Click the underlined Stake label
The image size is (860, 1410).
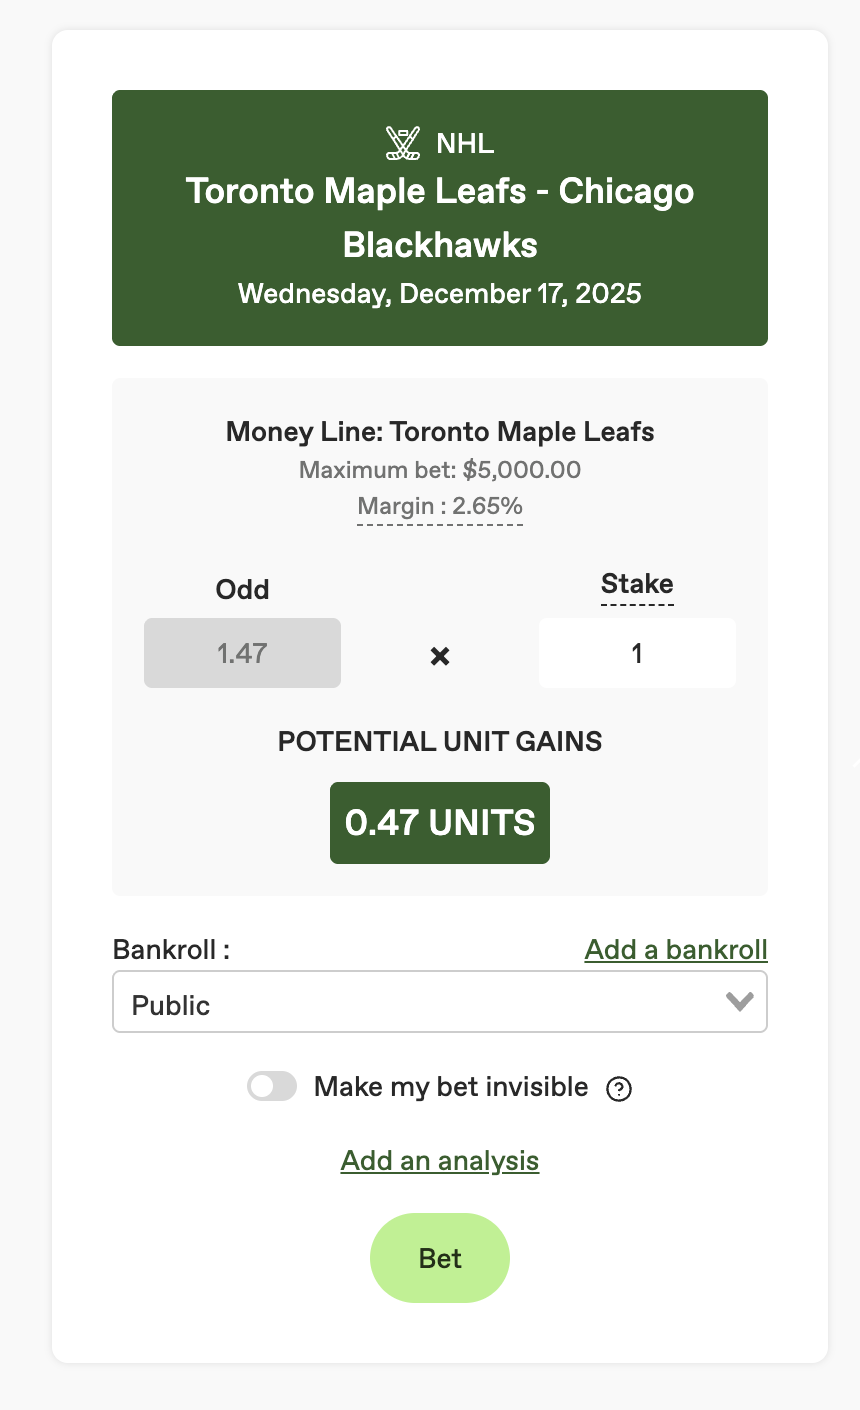click(x=637, y=584)
